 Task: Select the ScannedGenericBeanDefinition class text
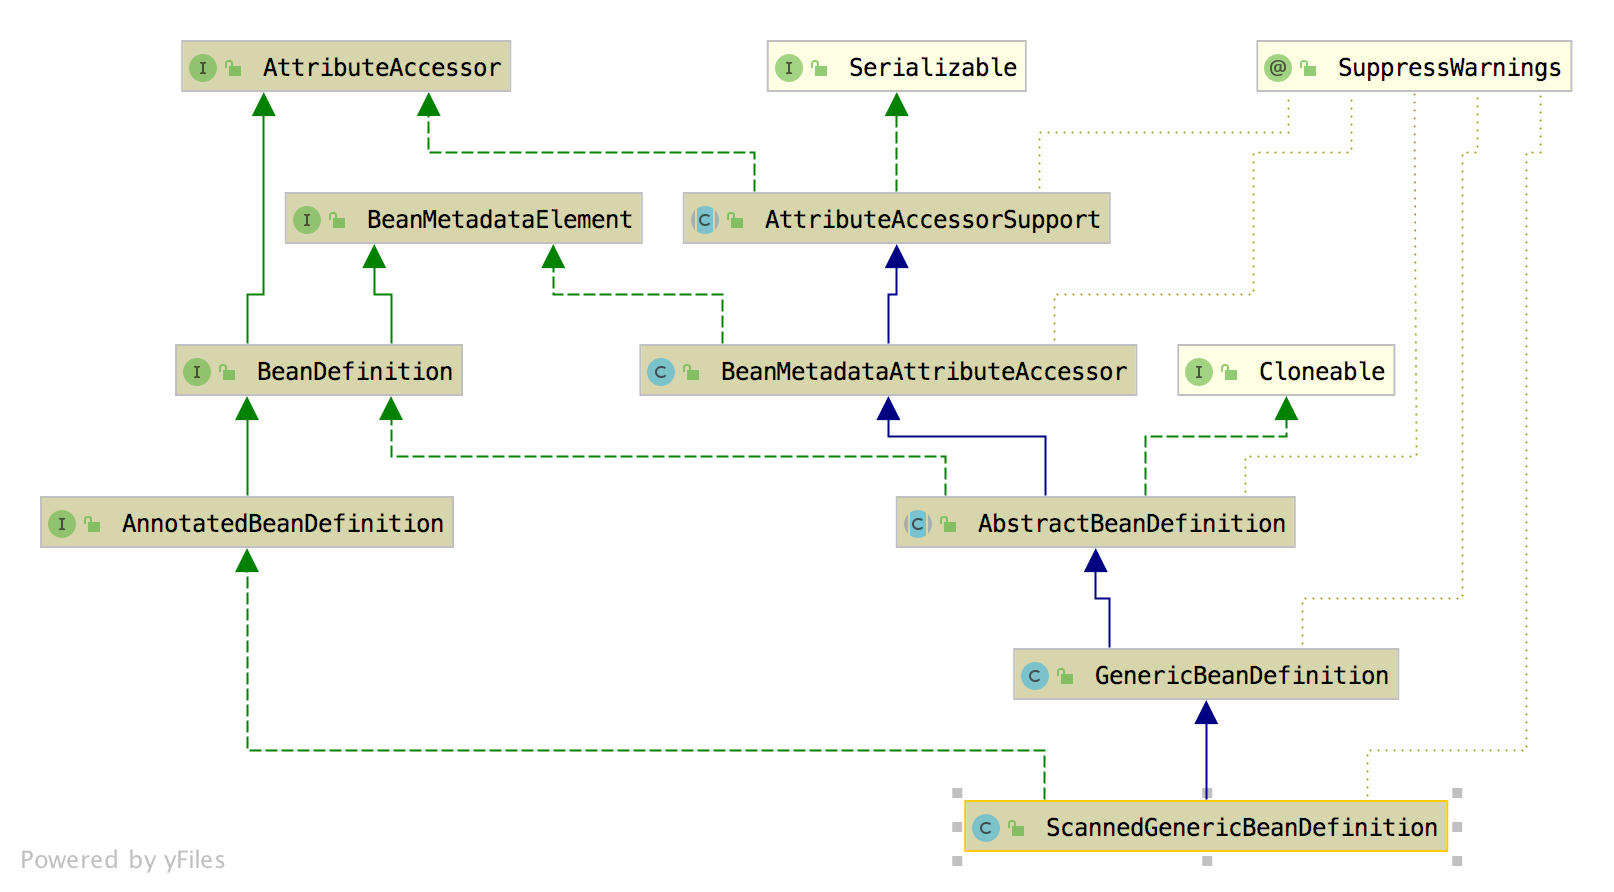point(1241,827)
